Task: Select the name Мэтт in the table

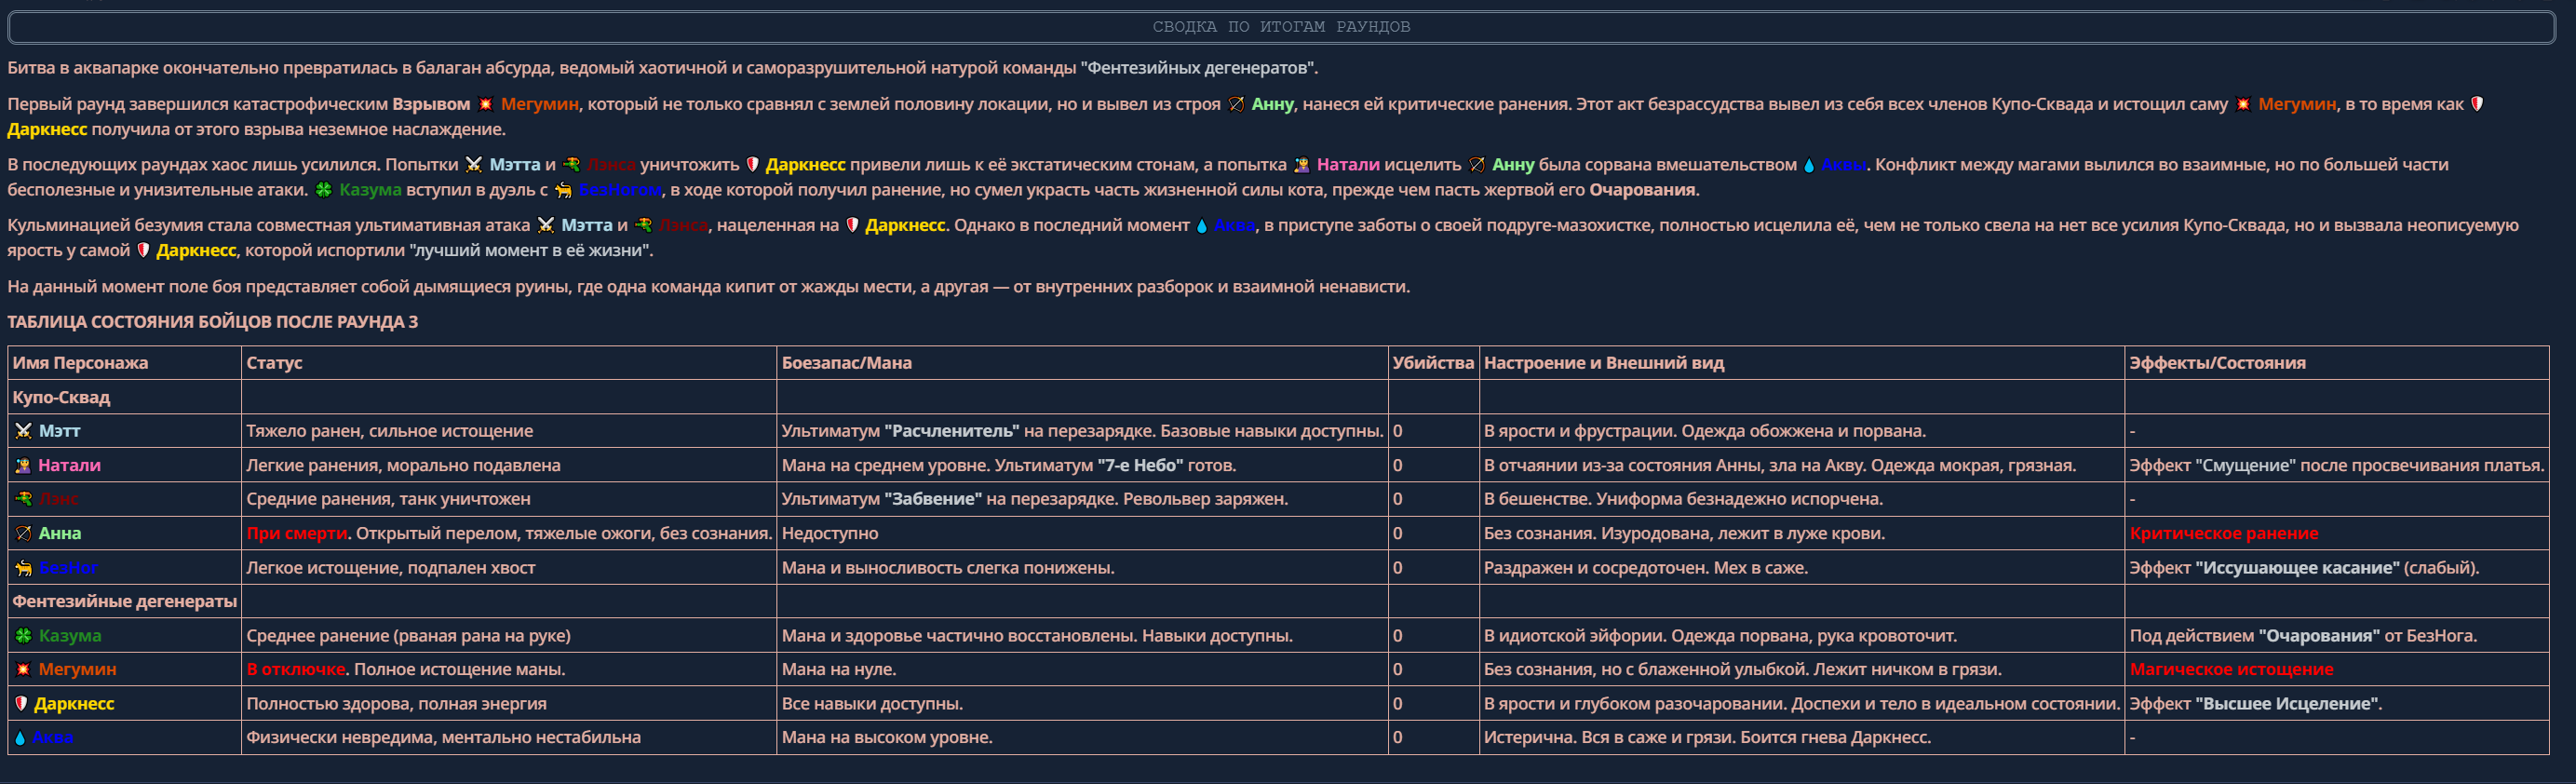Action: click(59, 431)
